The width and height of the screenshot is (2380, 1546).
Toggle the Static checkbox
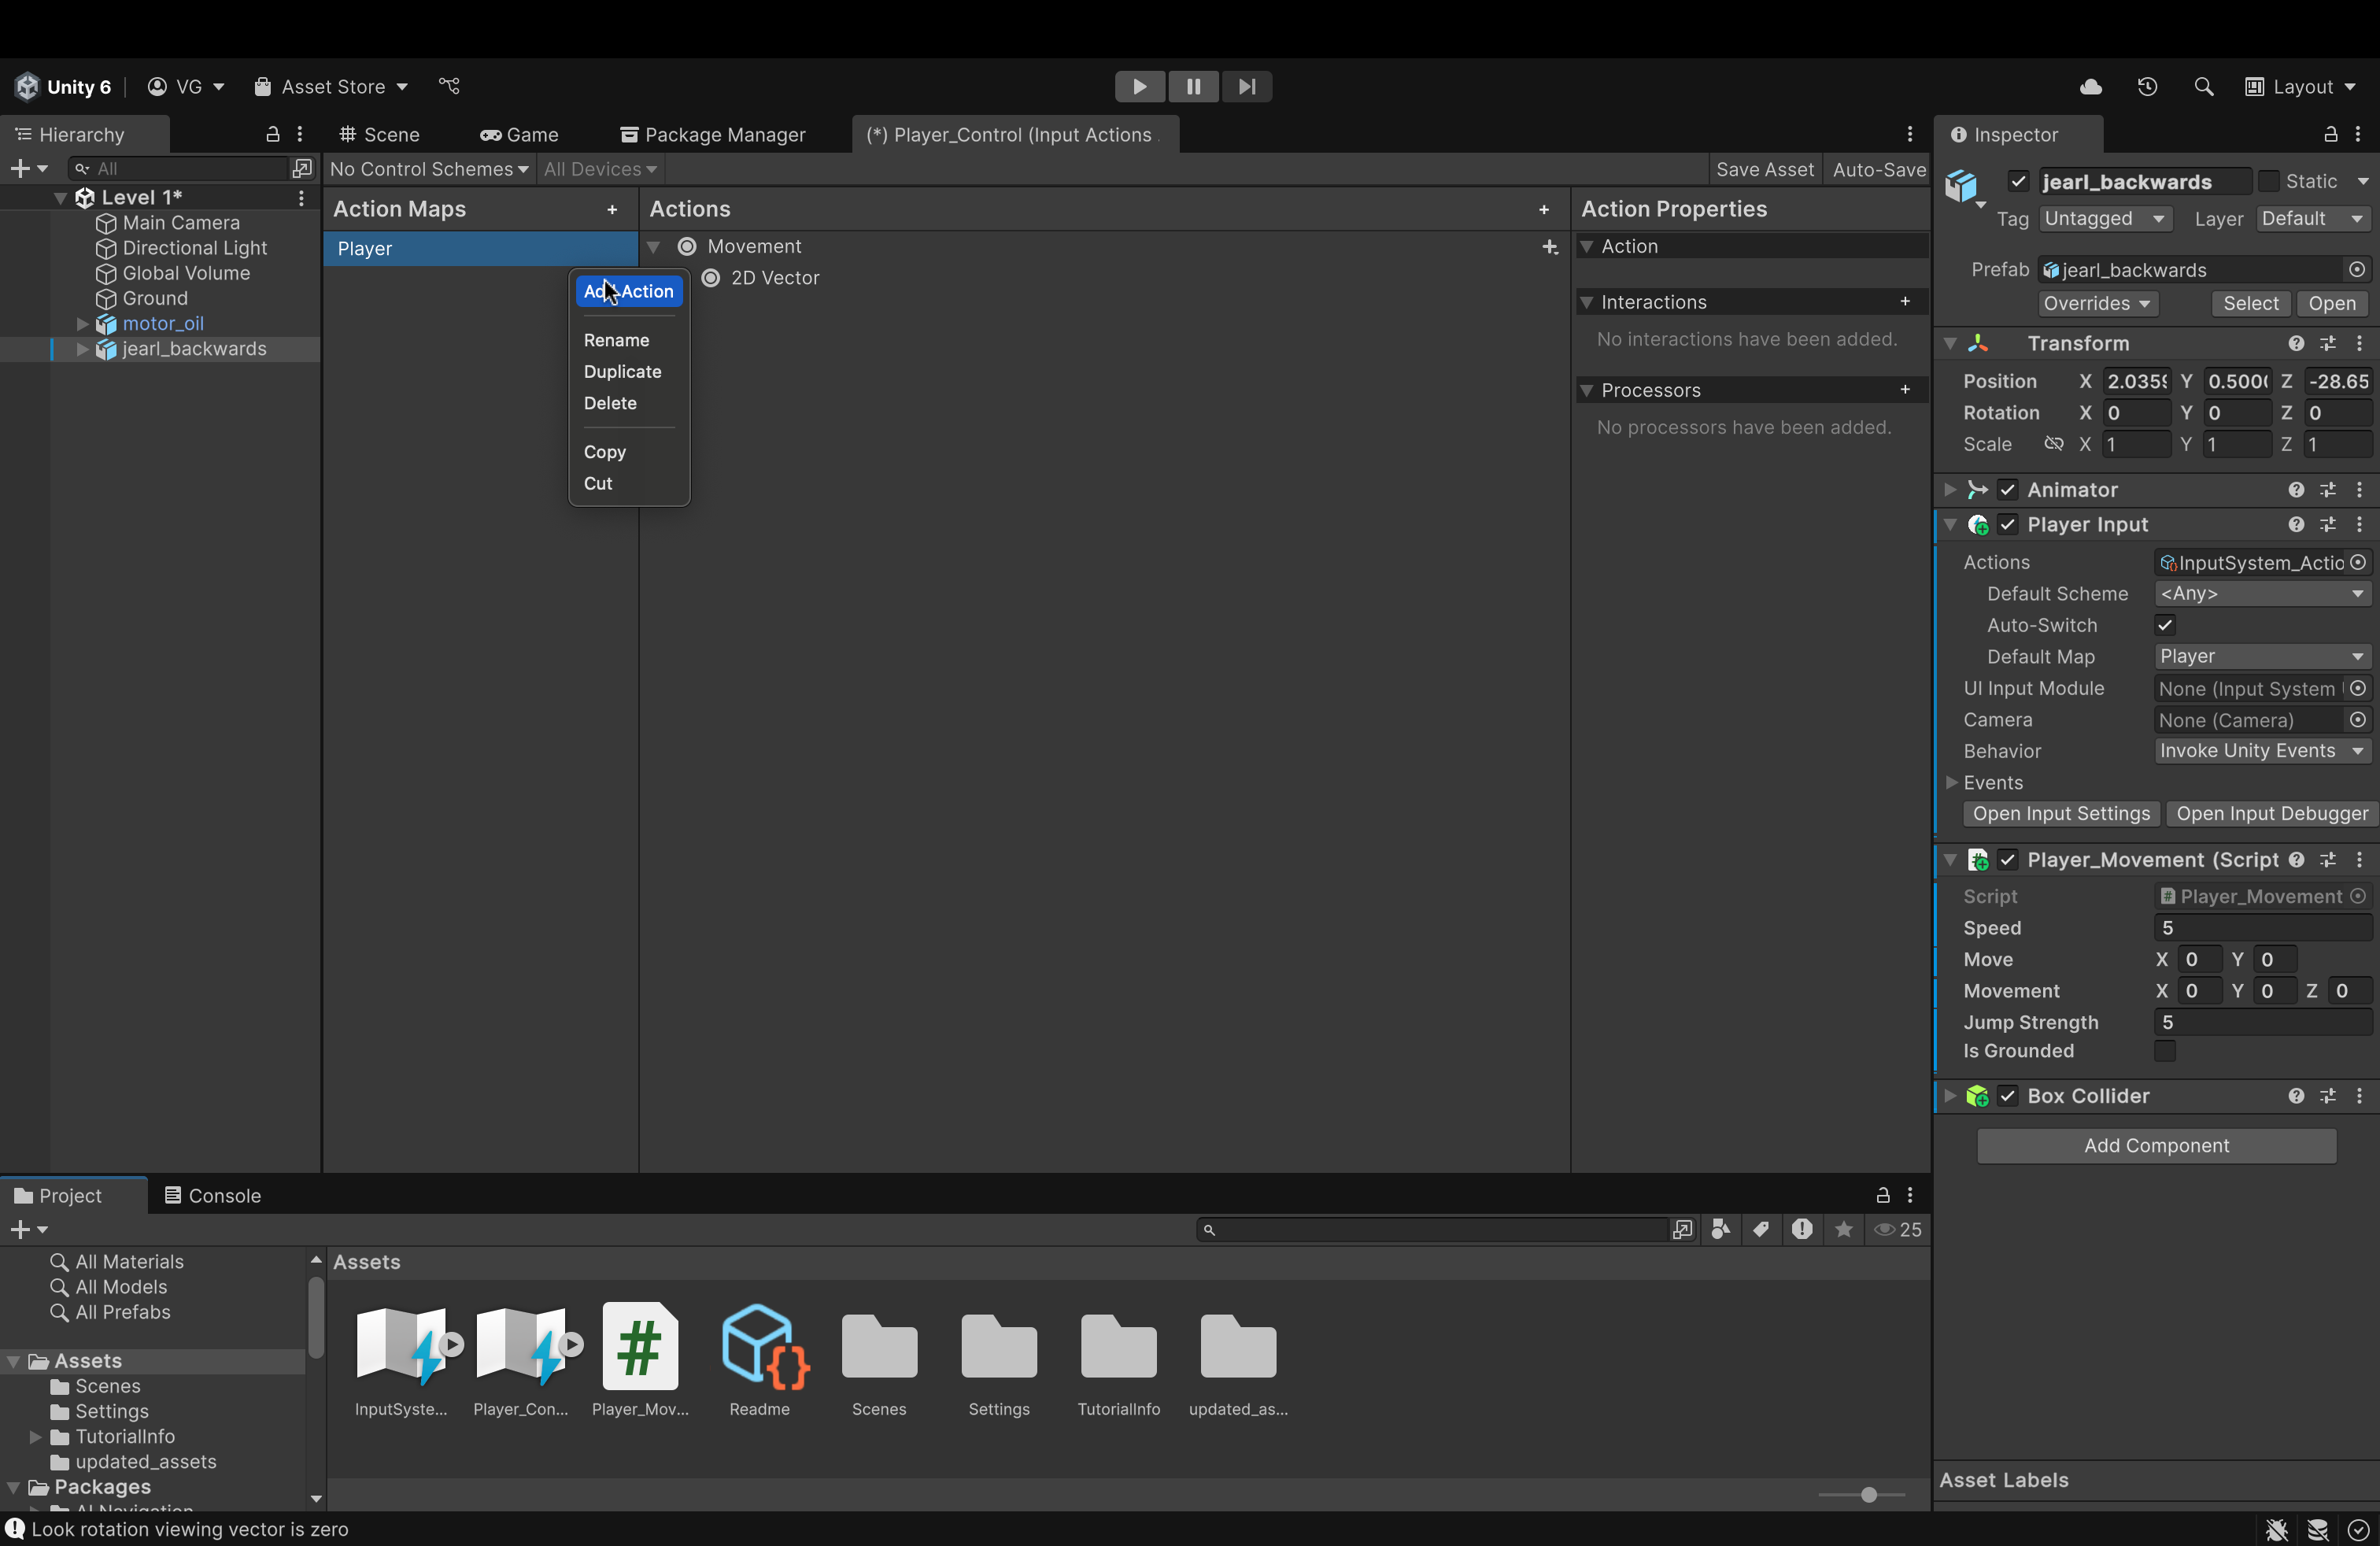pyautogui.click(x=2268, y=181)
